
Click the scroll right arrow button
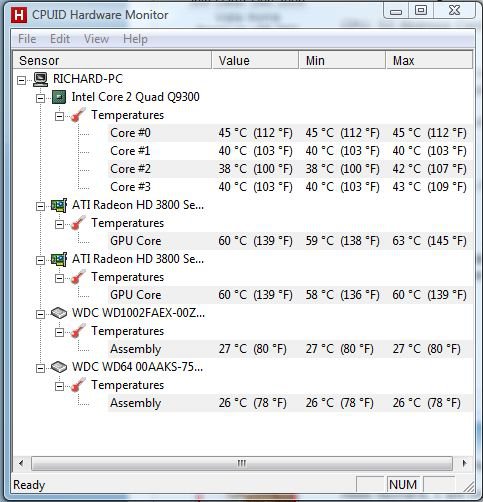click(464, 464)
